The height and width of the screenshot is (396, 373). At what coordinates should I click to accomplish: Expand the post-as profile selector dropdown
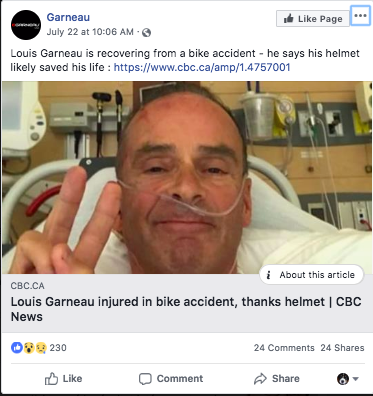click(348, 379)
